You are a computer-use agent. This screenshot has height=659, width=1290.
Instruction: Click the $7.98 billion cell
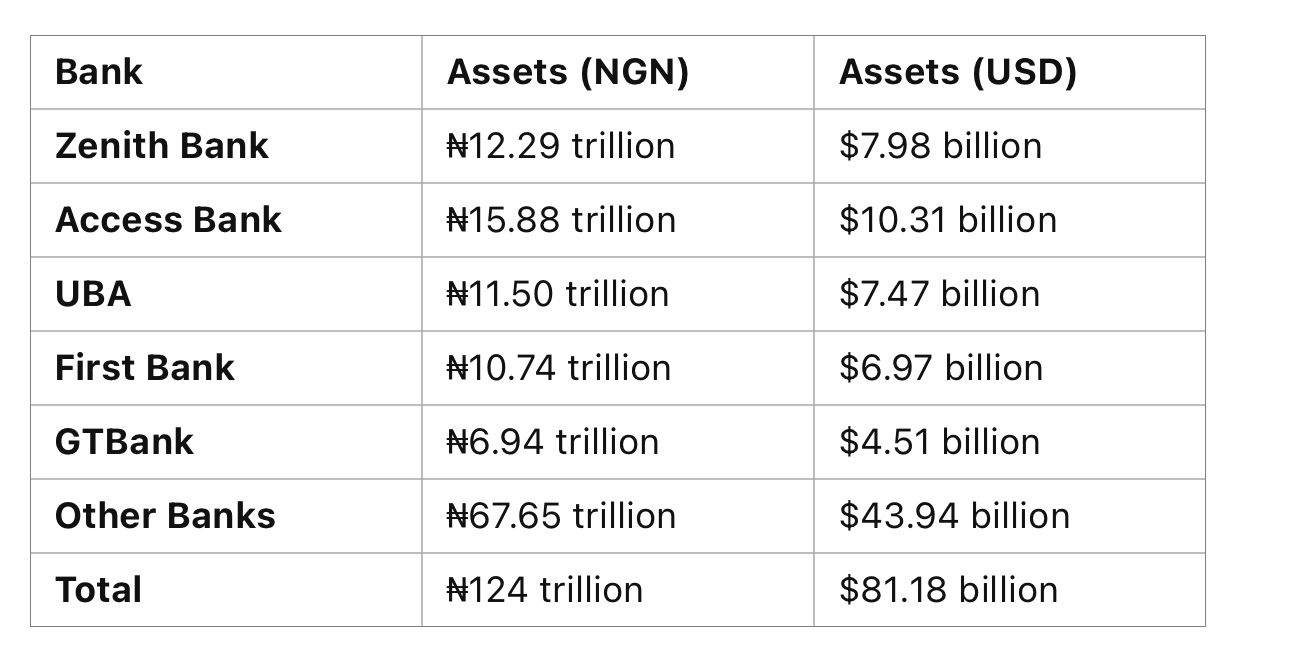940,146
